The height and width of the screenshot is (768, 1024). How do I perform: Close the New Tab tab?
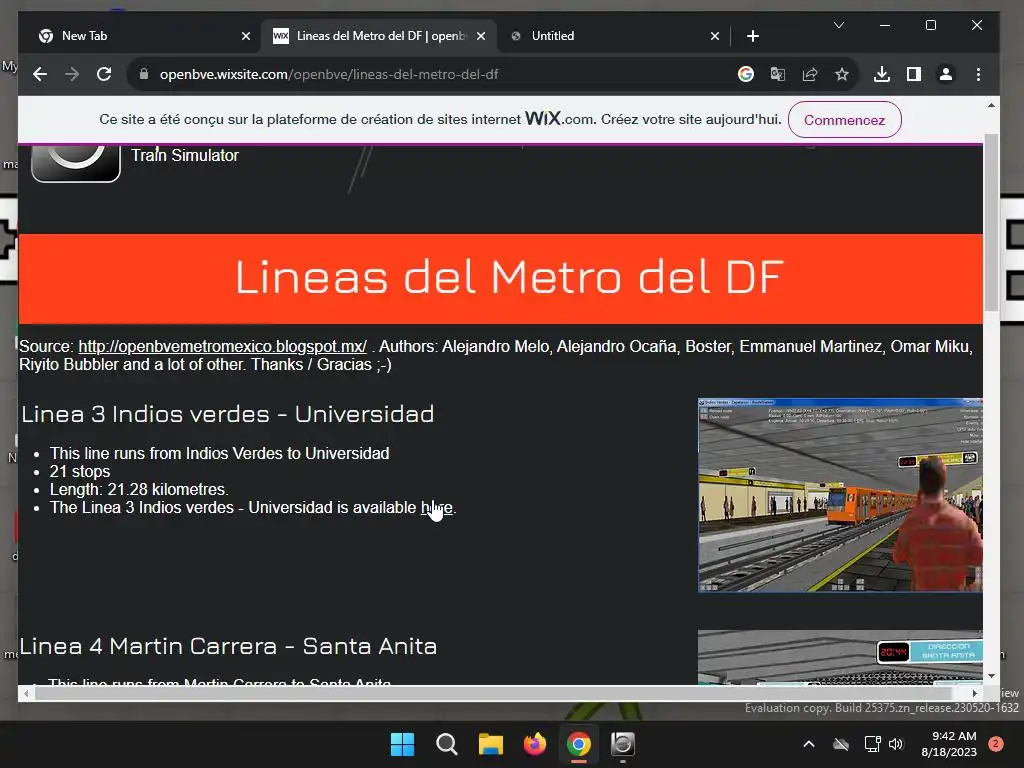click(246, 36)
